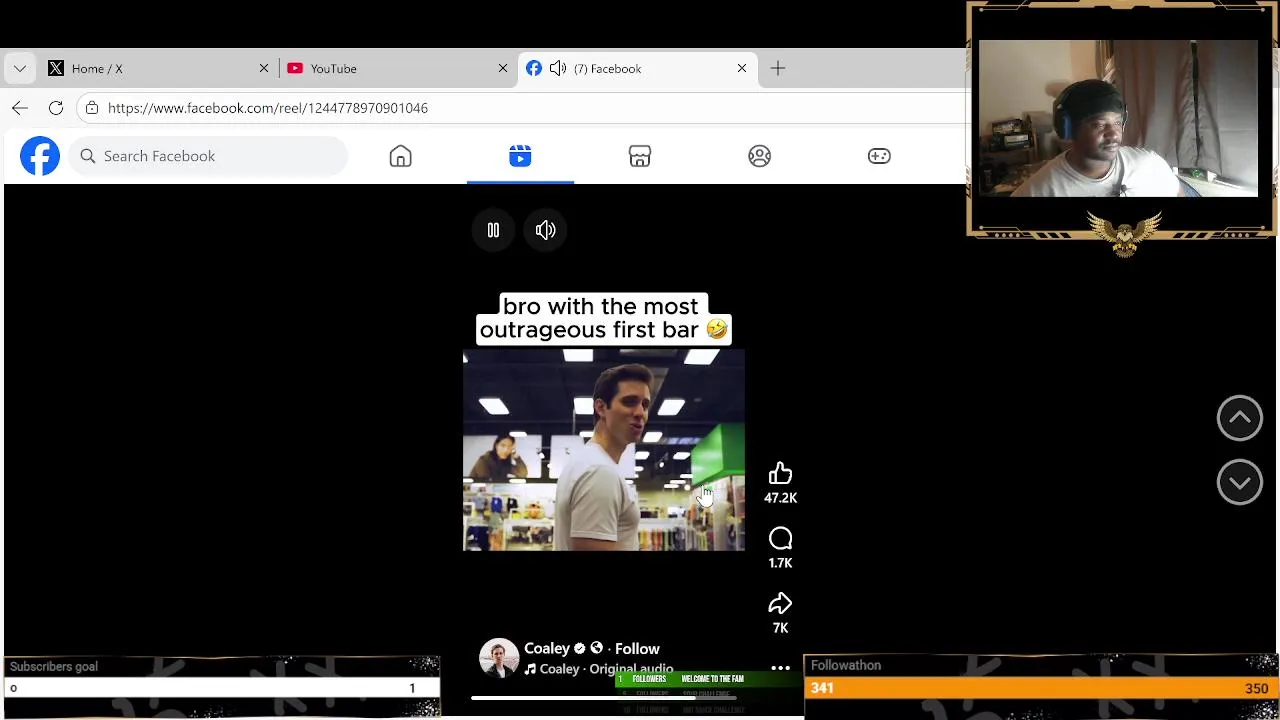Viewport: 1280px width, 720px height.
Task: Open the Facebook logo home link
Action: coord(40,156)
